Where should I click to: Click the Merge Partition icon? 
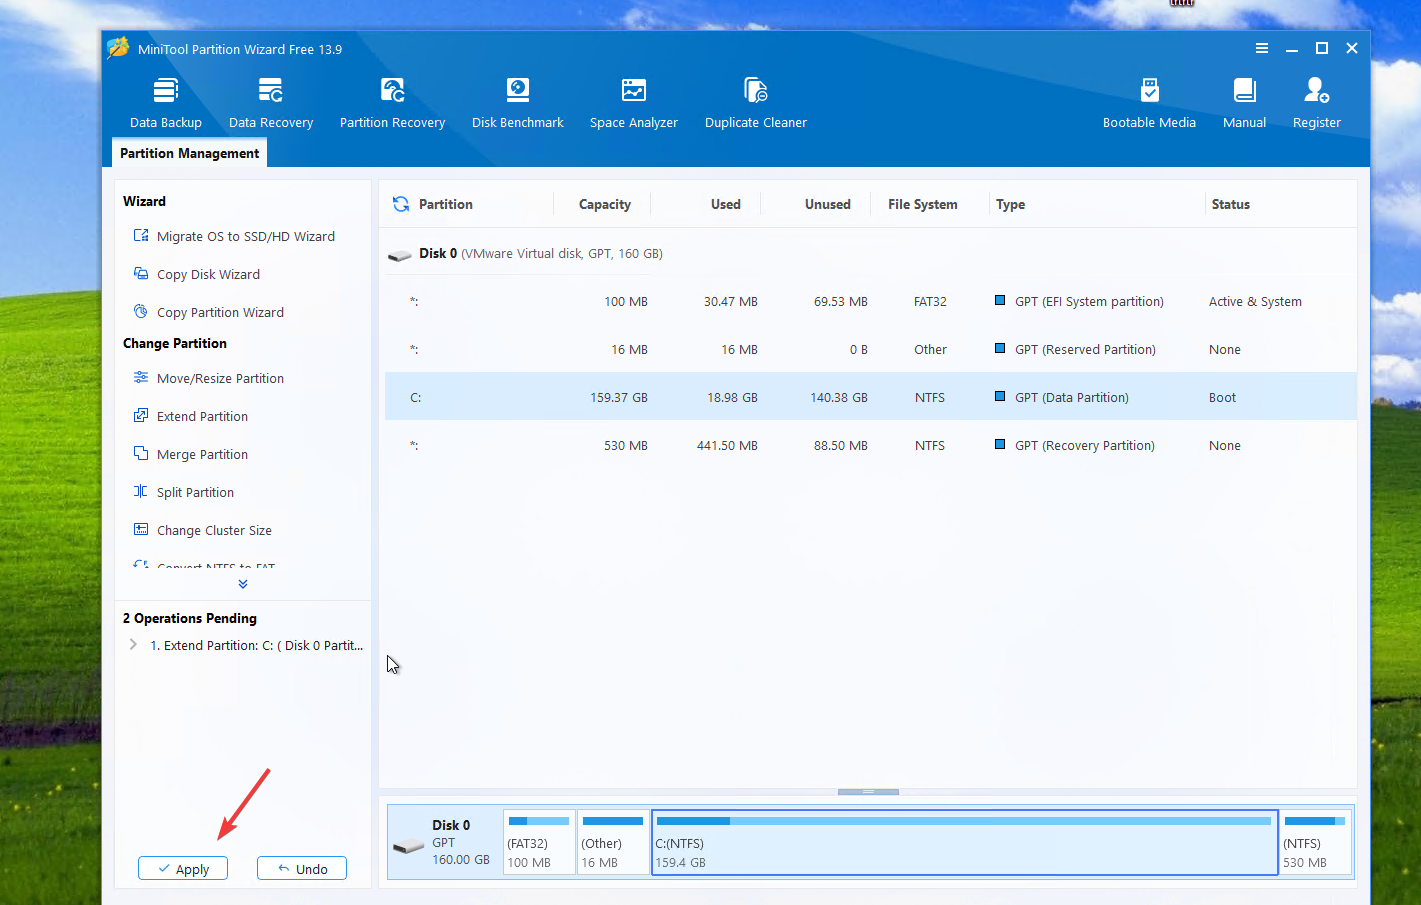(141, 454)
